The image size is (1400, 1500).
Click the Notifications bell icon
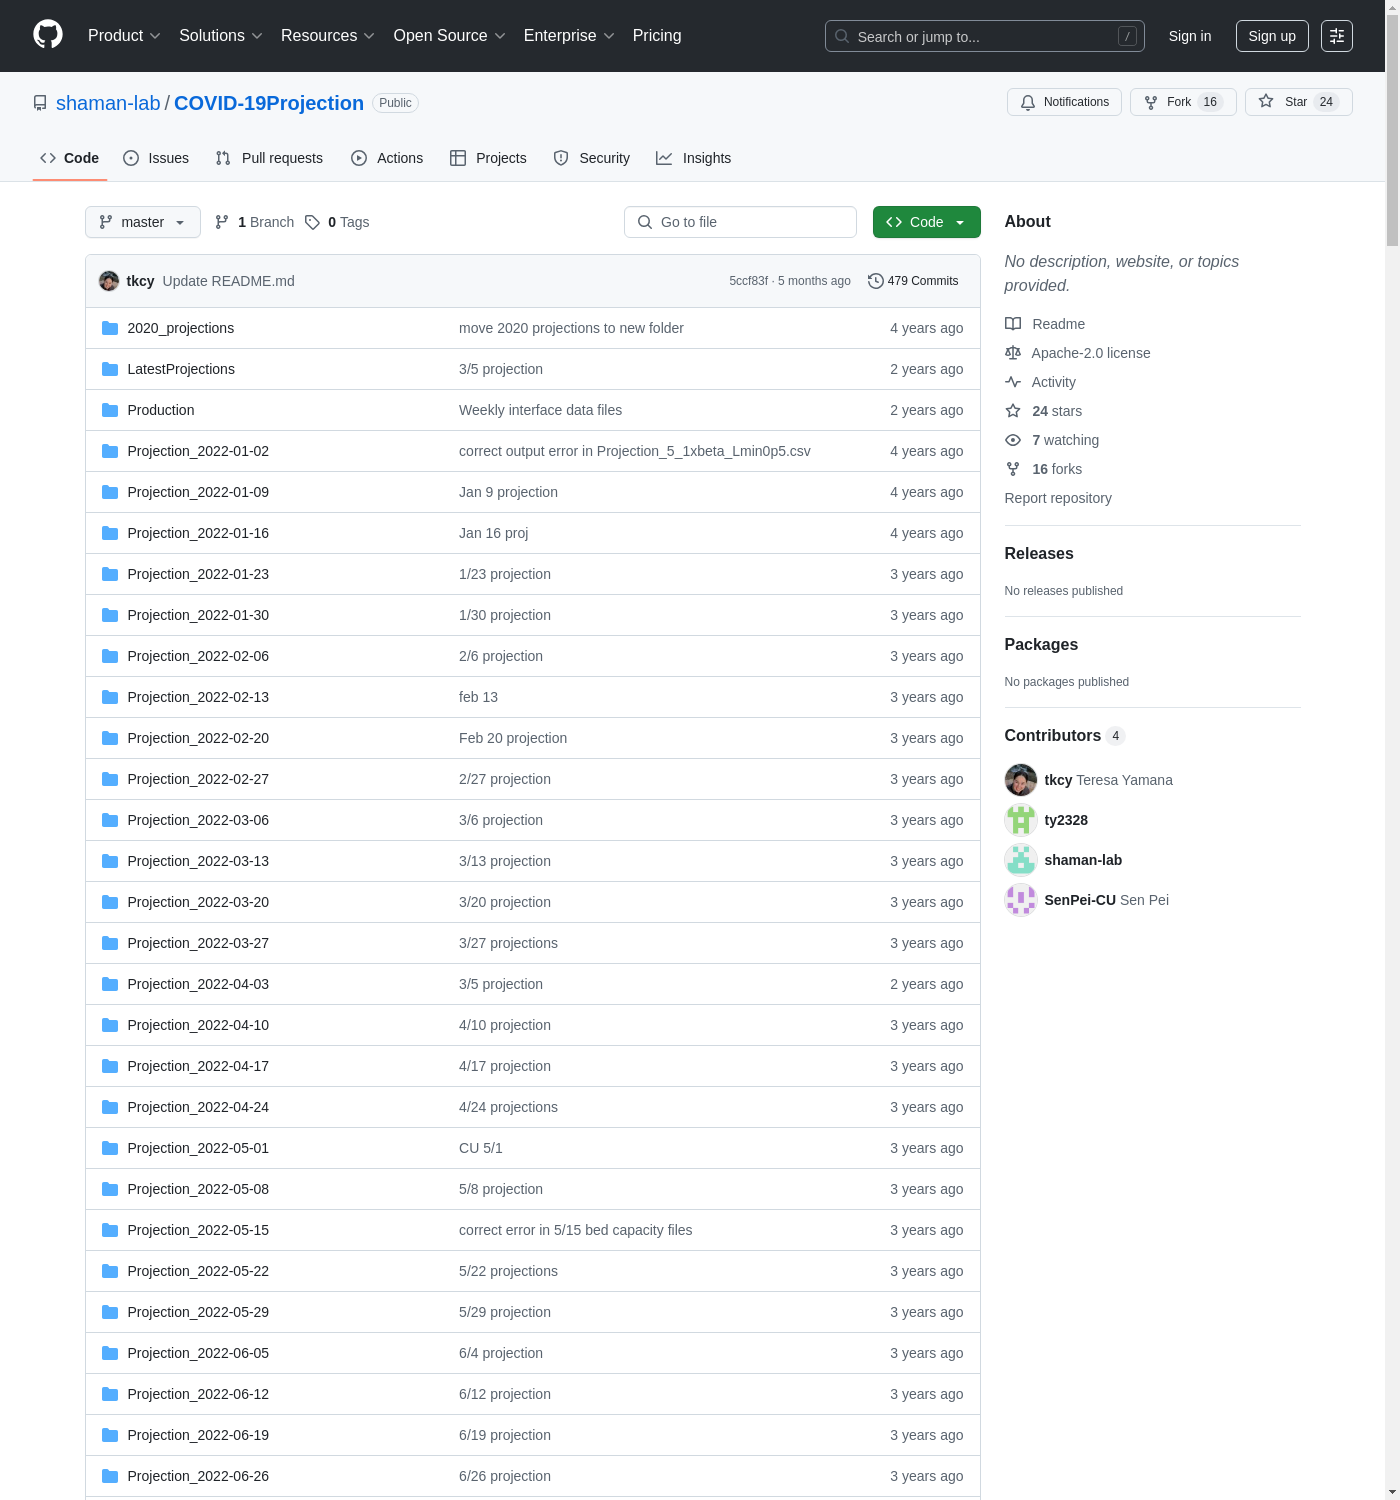1028,102
